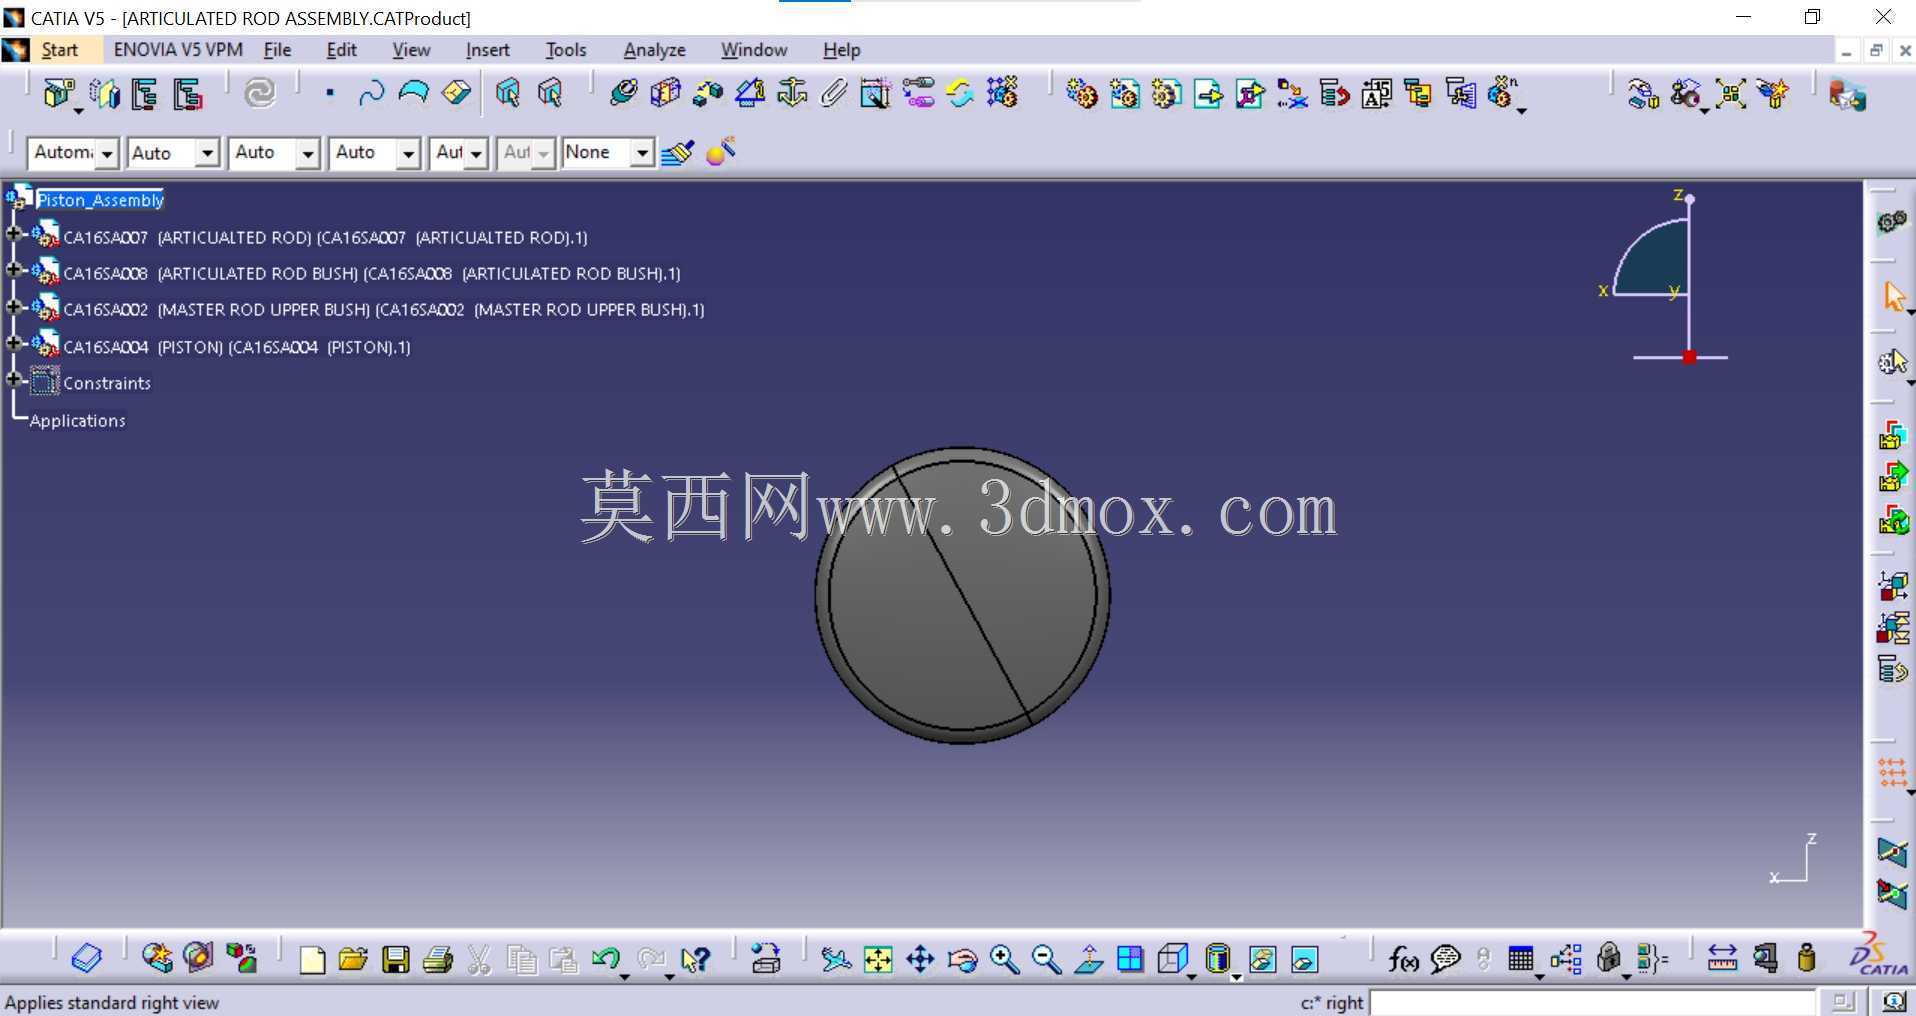Open the ENOVIA V5 VPM menu

[178, 50]
